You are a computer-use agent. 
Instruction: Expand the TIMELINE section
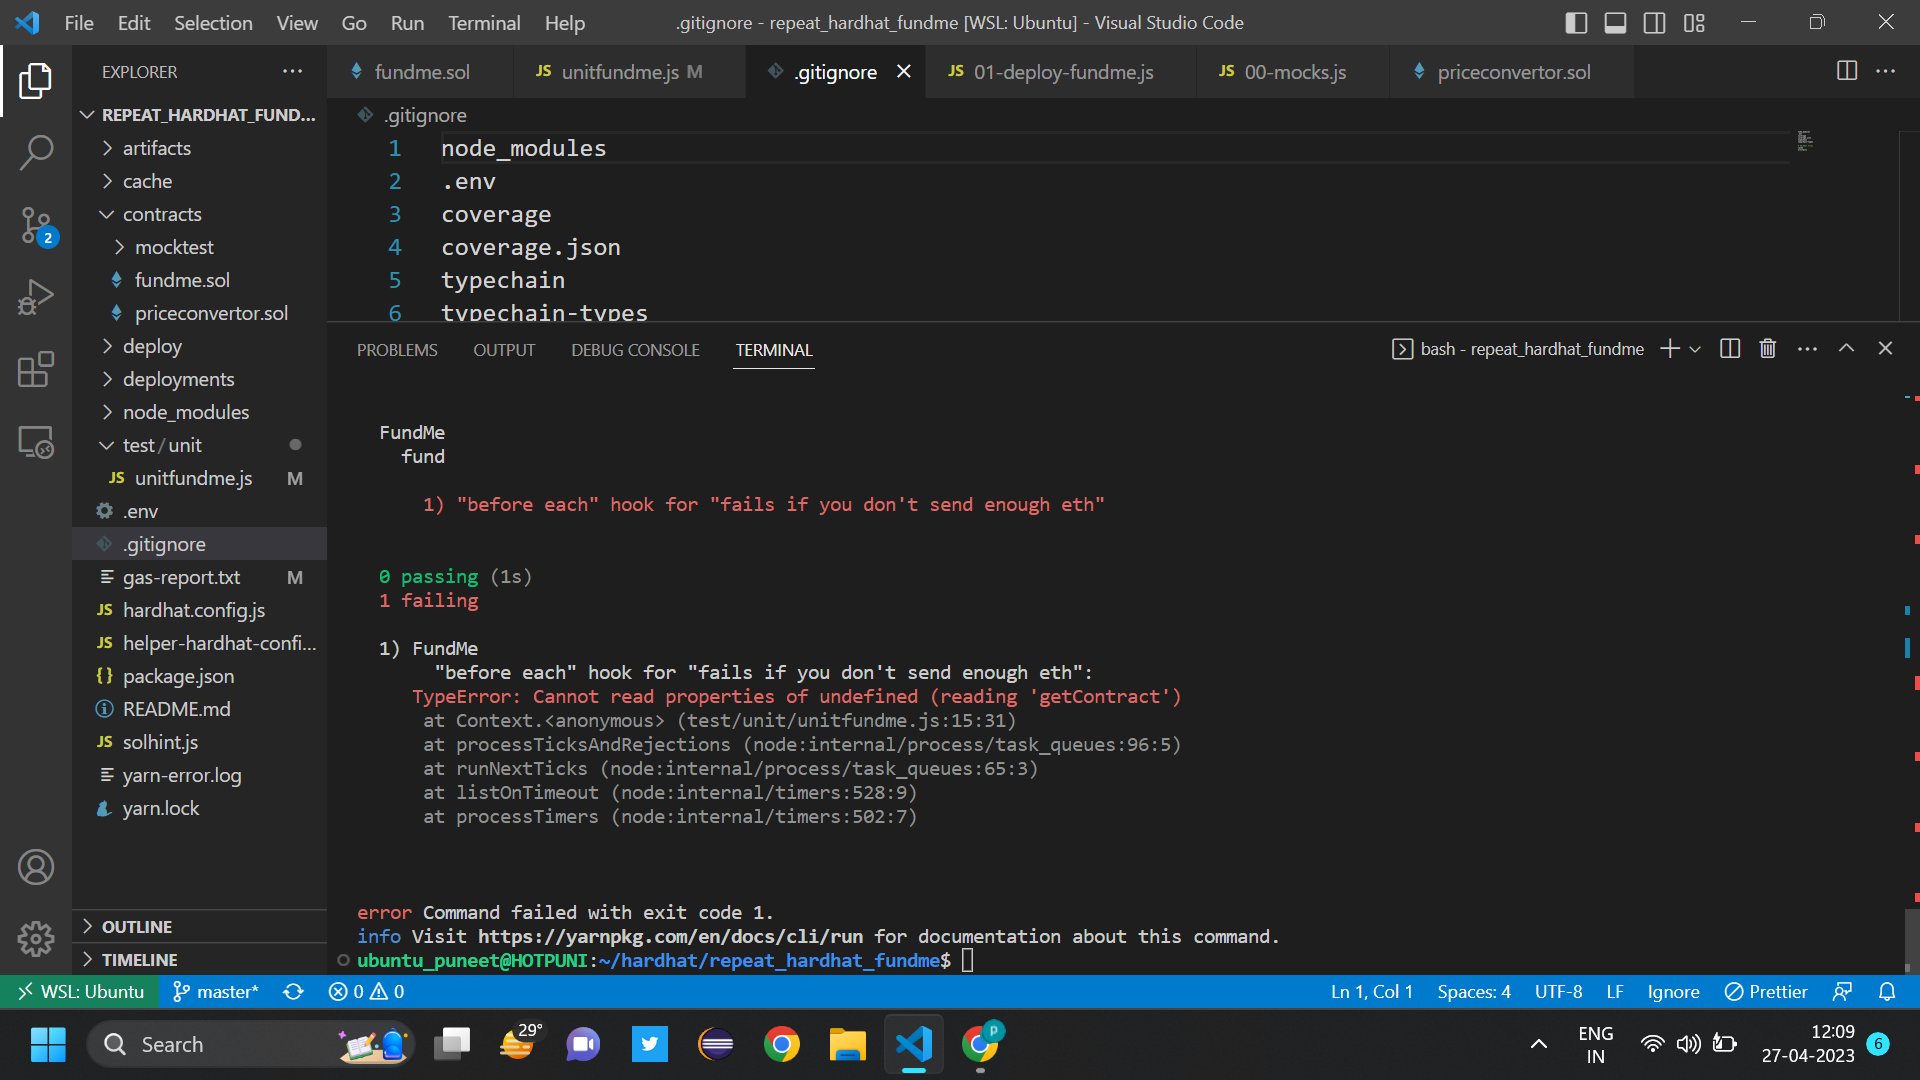coord(199,960)
